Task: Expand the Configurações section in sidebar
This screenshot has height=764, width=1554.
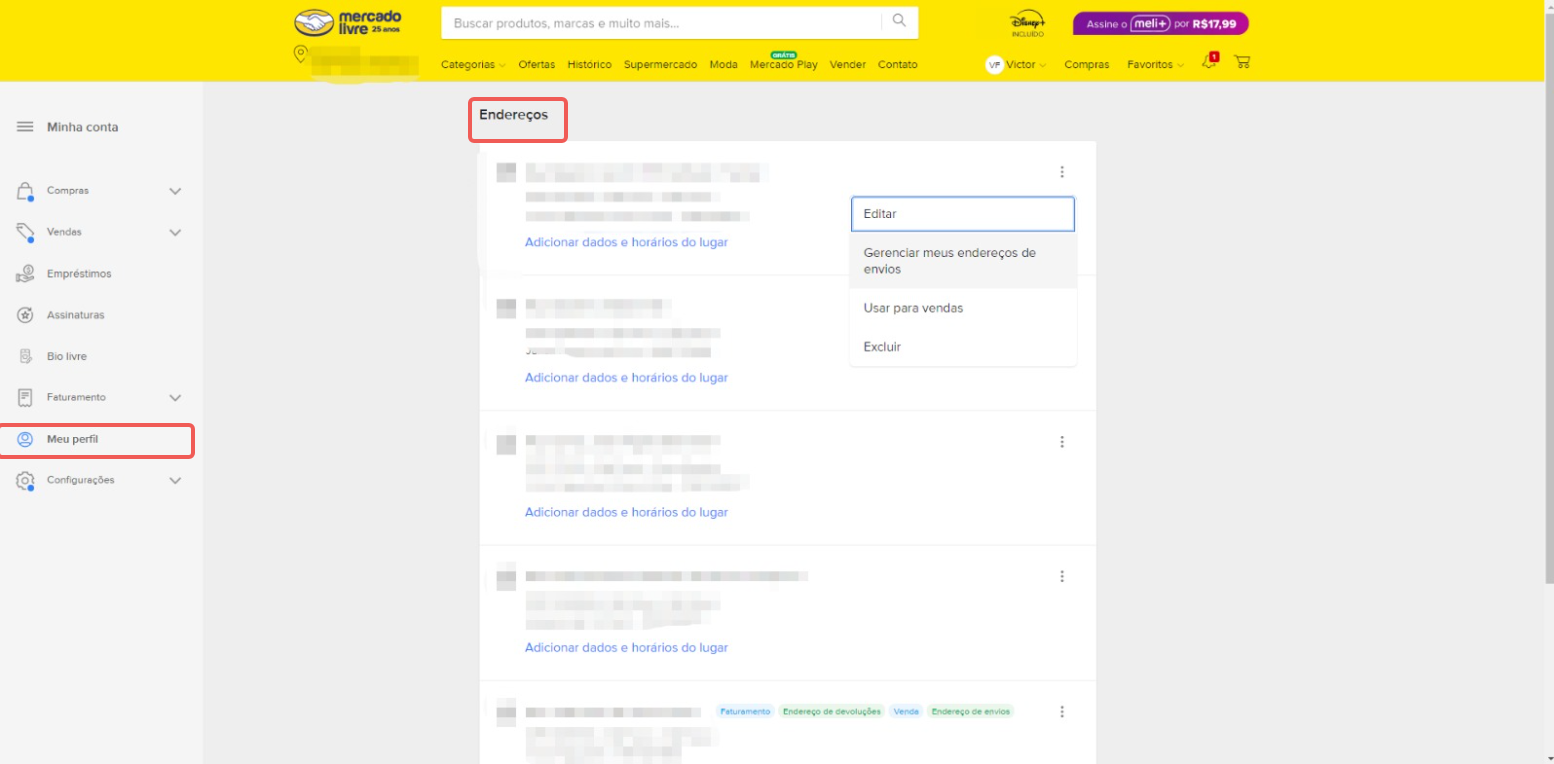Action: (x=175, y=481)
